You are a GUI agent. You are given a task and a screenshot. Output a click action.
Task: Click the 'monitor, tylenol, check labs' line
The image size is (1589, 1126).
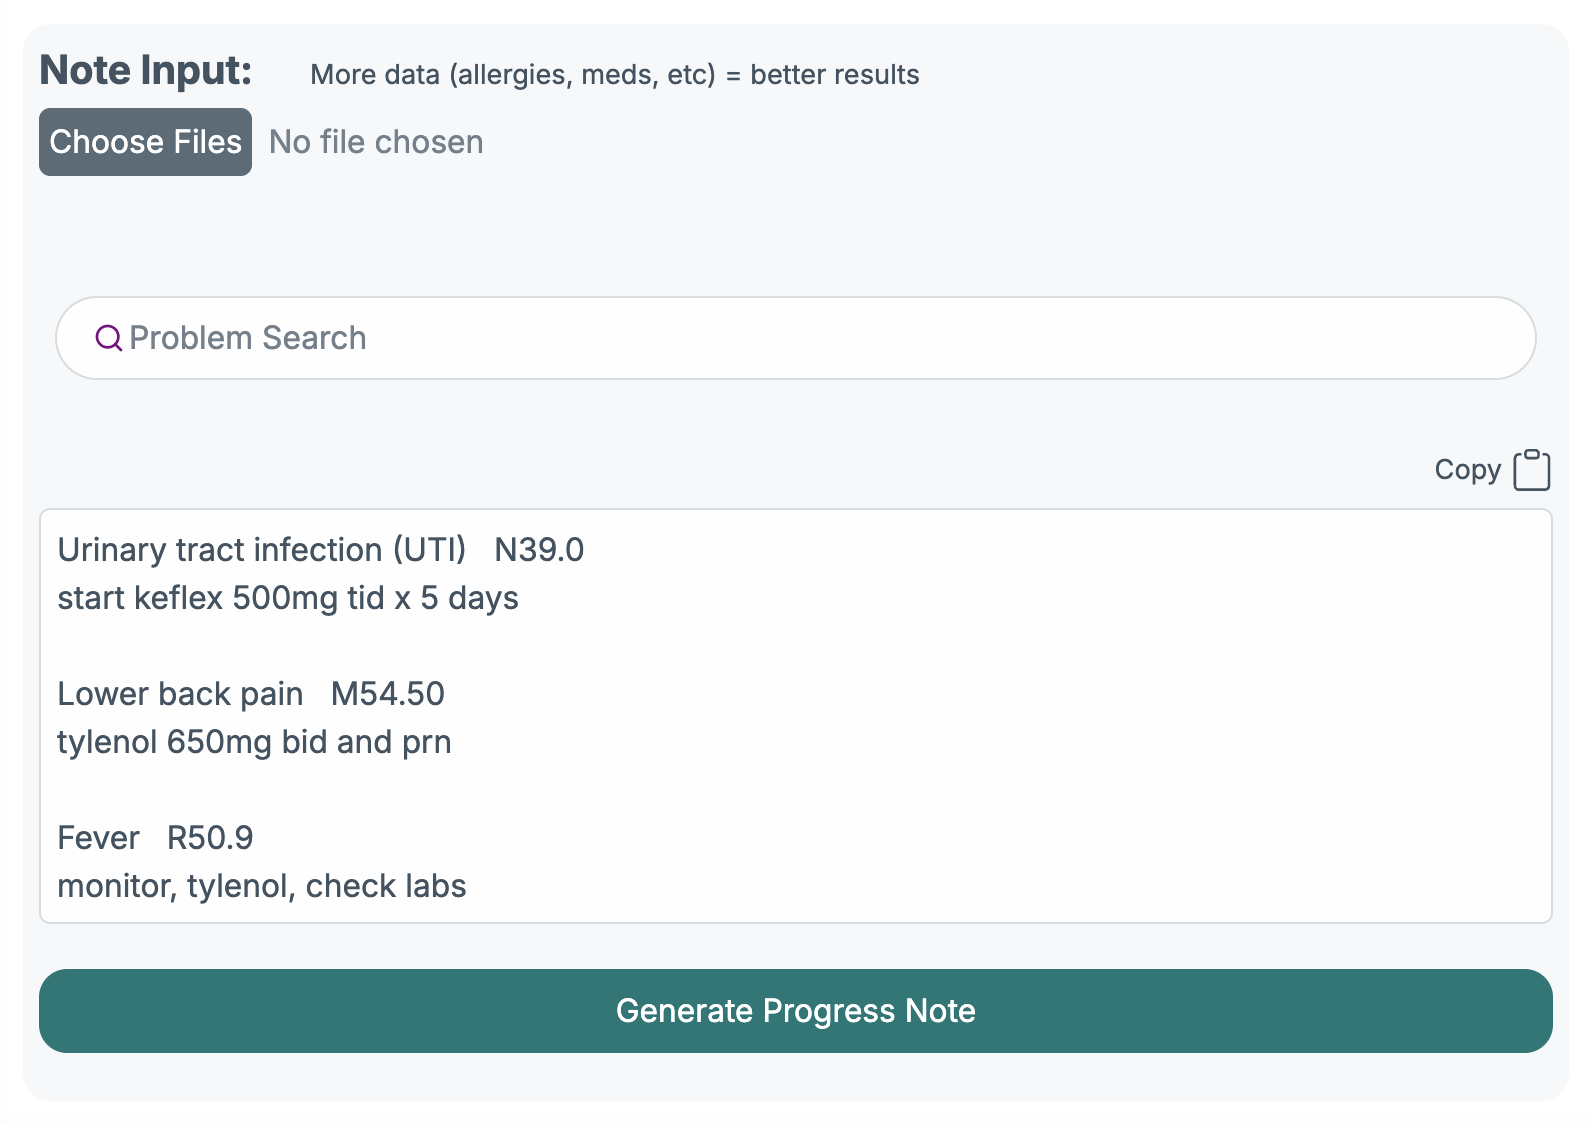click(261, 886)
